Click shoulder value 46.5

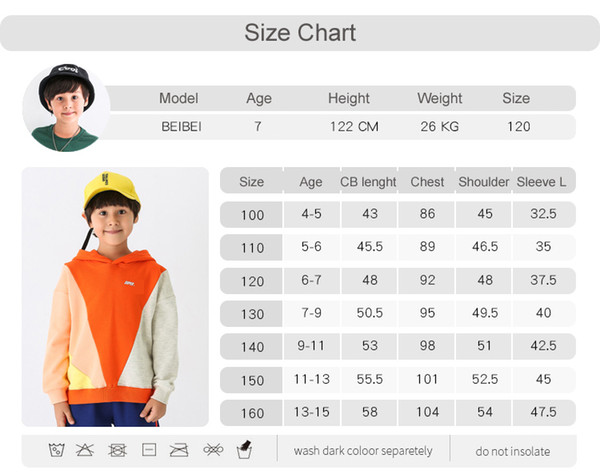tap(485, 247)
